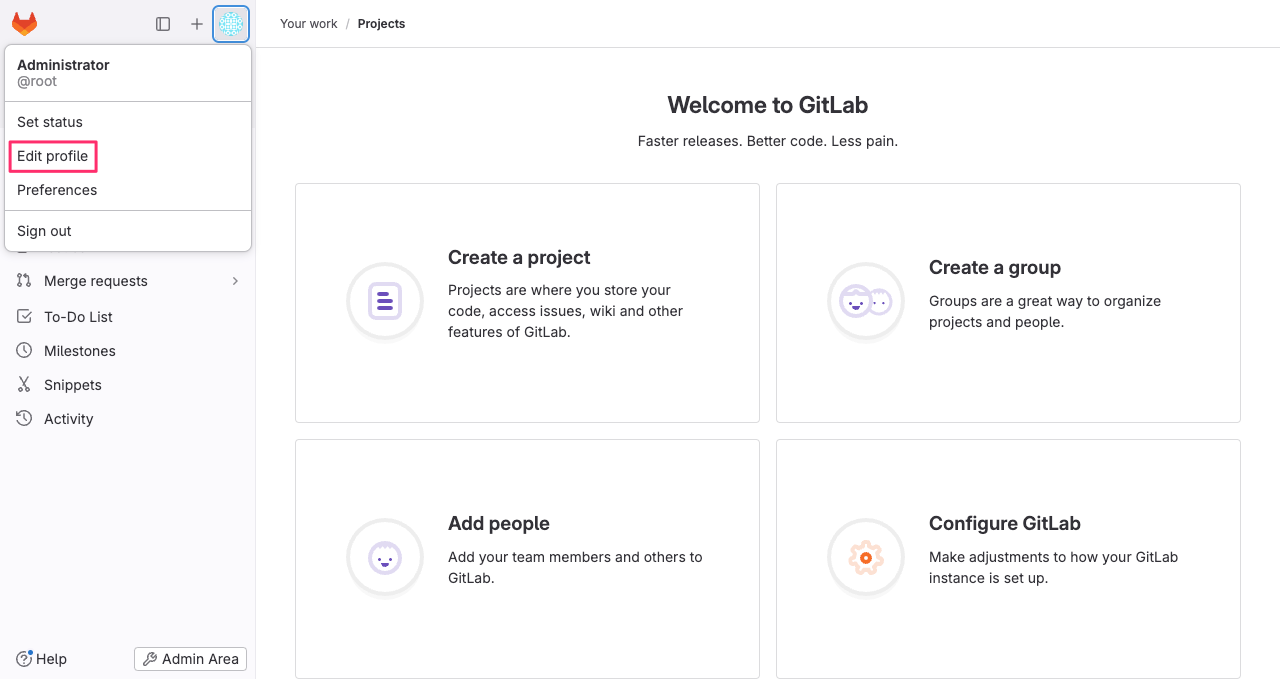Click the GitLab fox logo
Screen dimensions: 1280x679
[x=24, y=24]
